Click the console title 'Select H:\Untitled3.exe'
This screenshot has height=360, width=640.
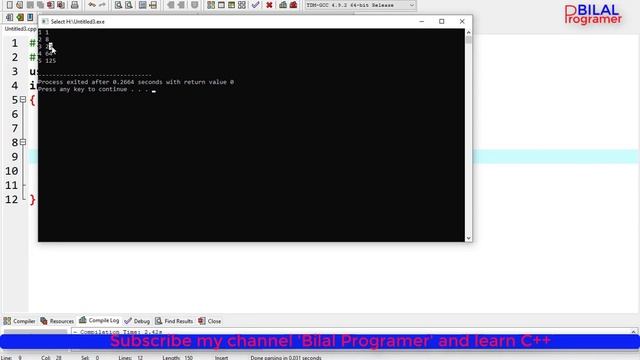78,22
